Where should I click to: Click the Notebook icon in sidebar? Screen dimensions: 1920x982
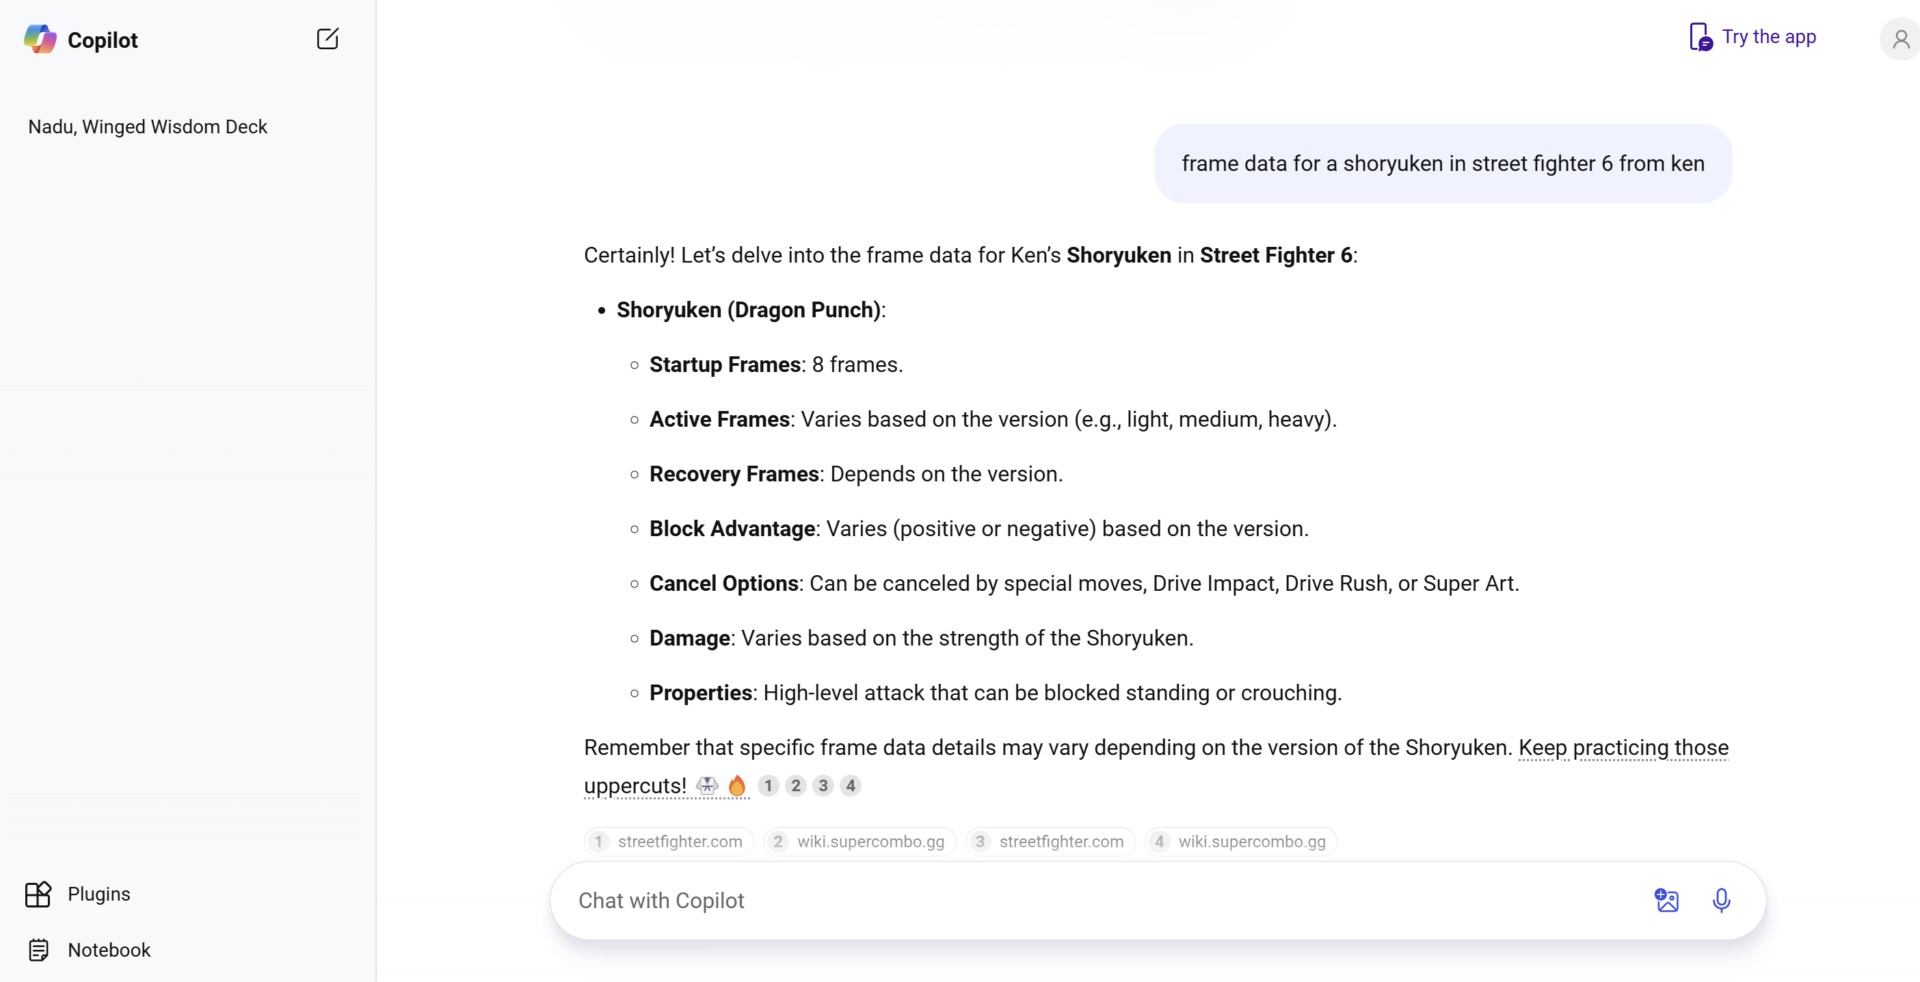(x=38, y=950)
